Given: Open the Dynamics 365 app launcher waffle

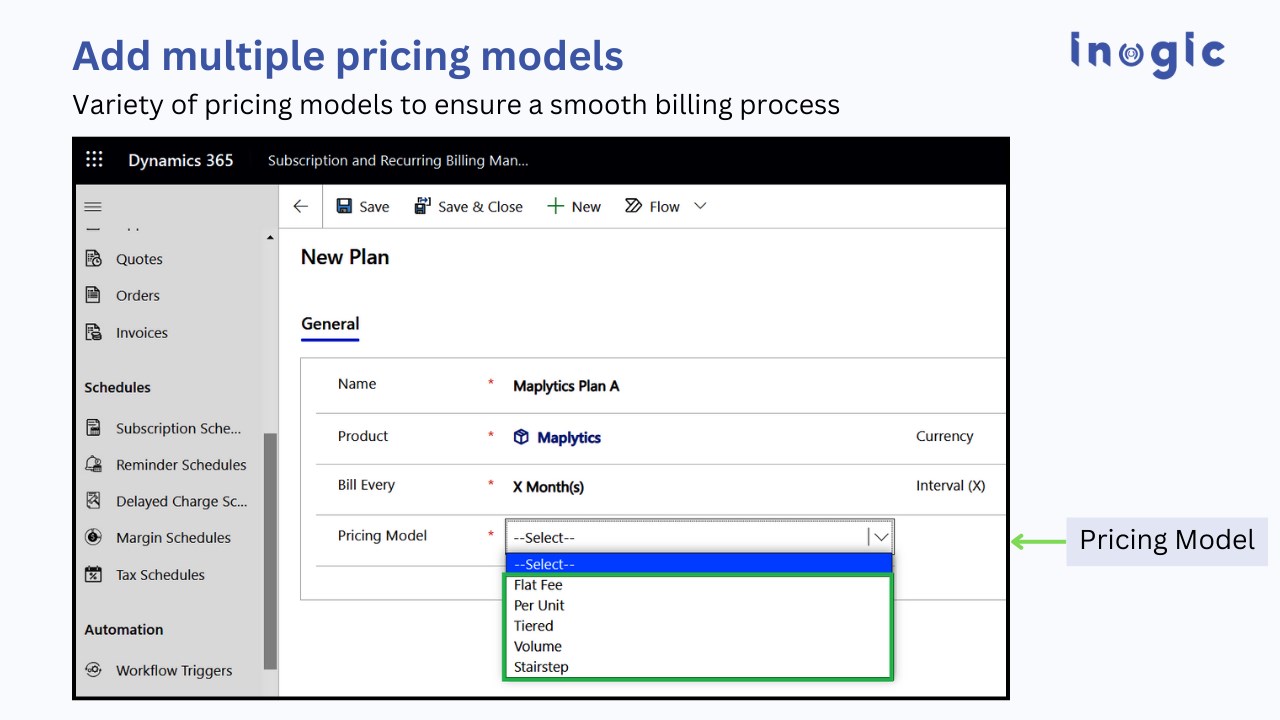Looking at the screenshot, I should point(94,160).
